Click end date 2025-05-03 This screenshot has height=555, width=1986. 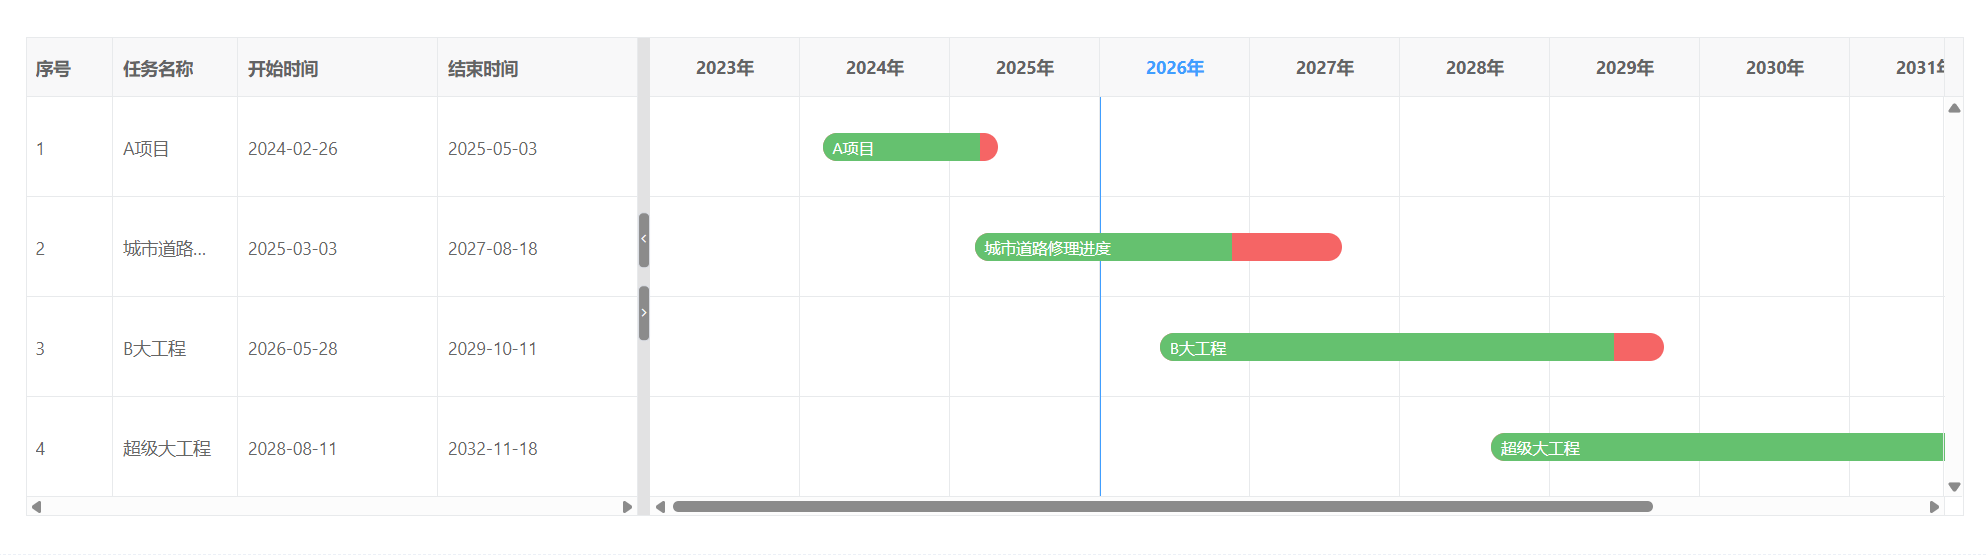[x=493, y=149]
